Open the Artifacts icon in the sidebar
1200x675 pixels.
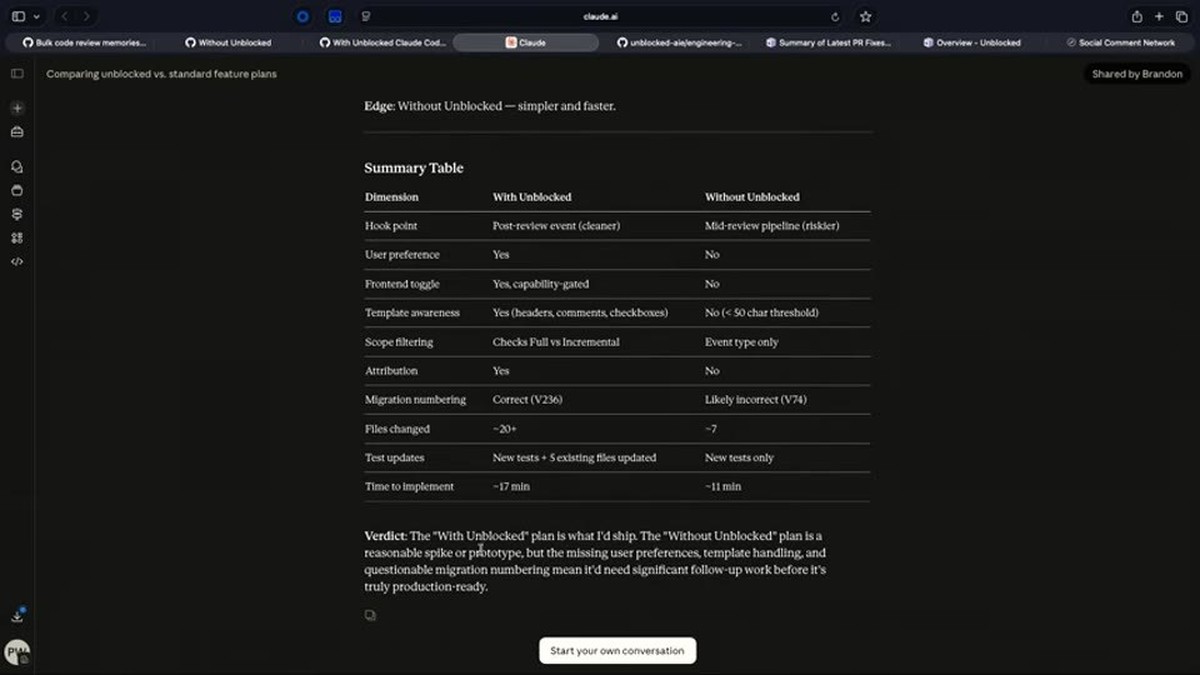point(17,238)
